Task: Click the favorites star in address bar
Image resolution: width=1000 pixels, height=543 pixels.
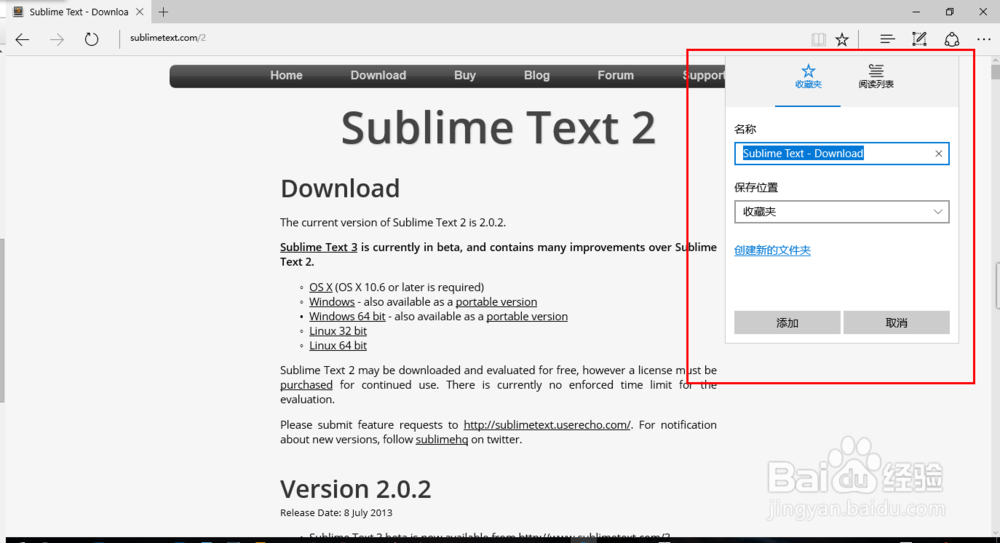Action: pos(842,40)
